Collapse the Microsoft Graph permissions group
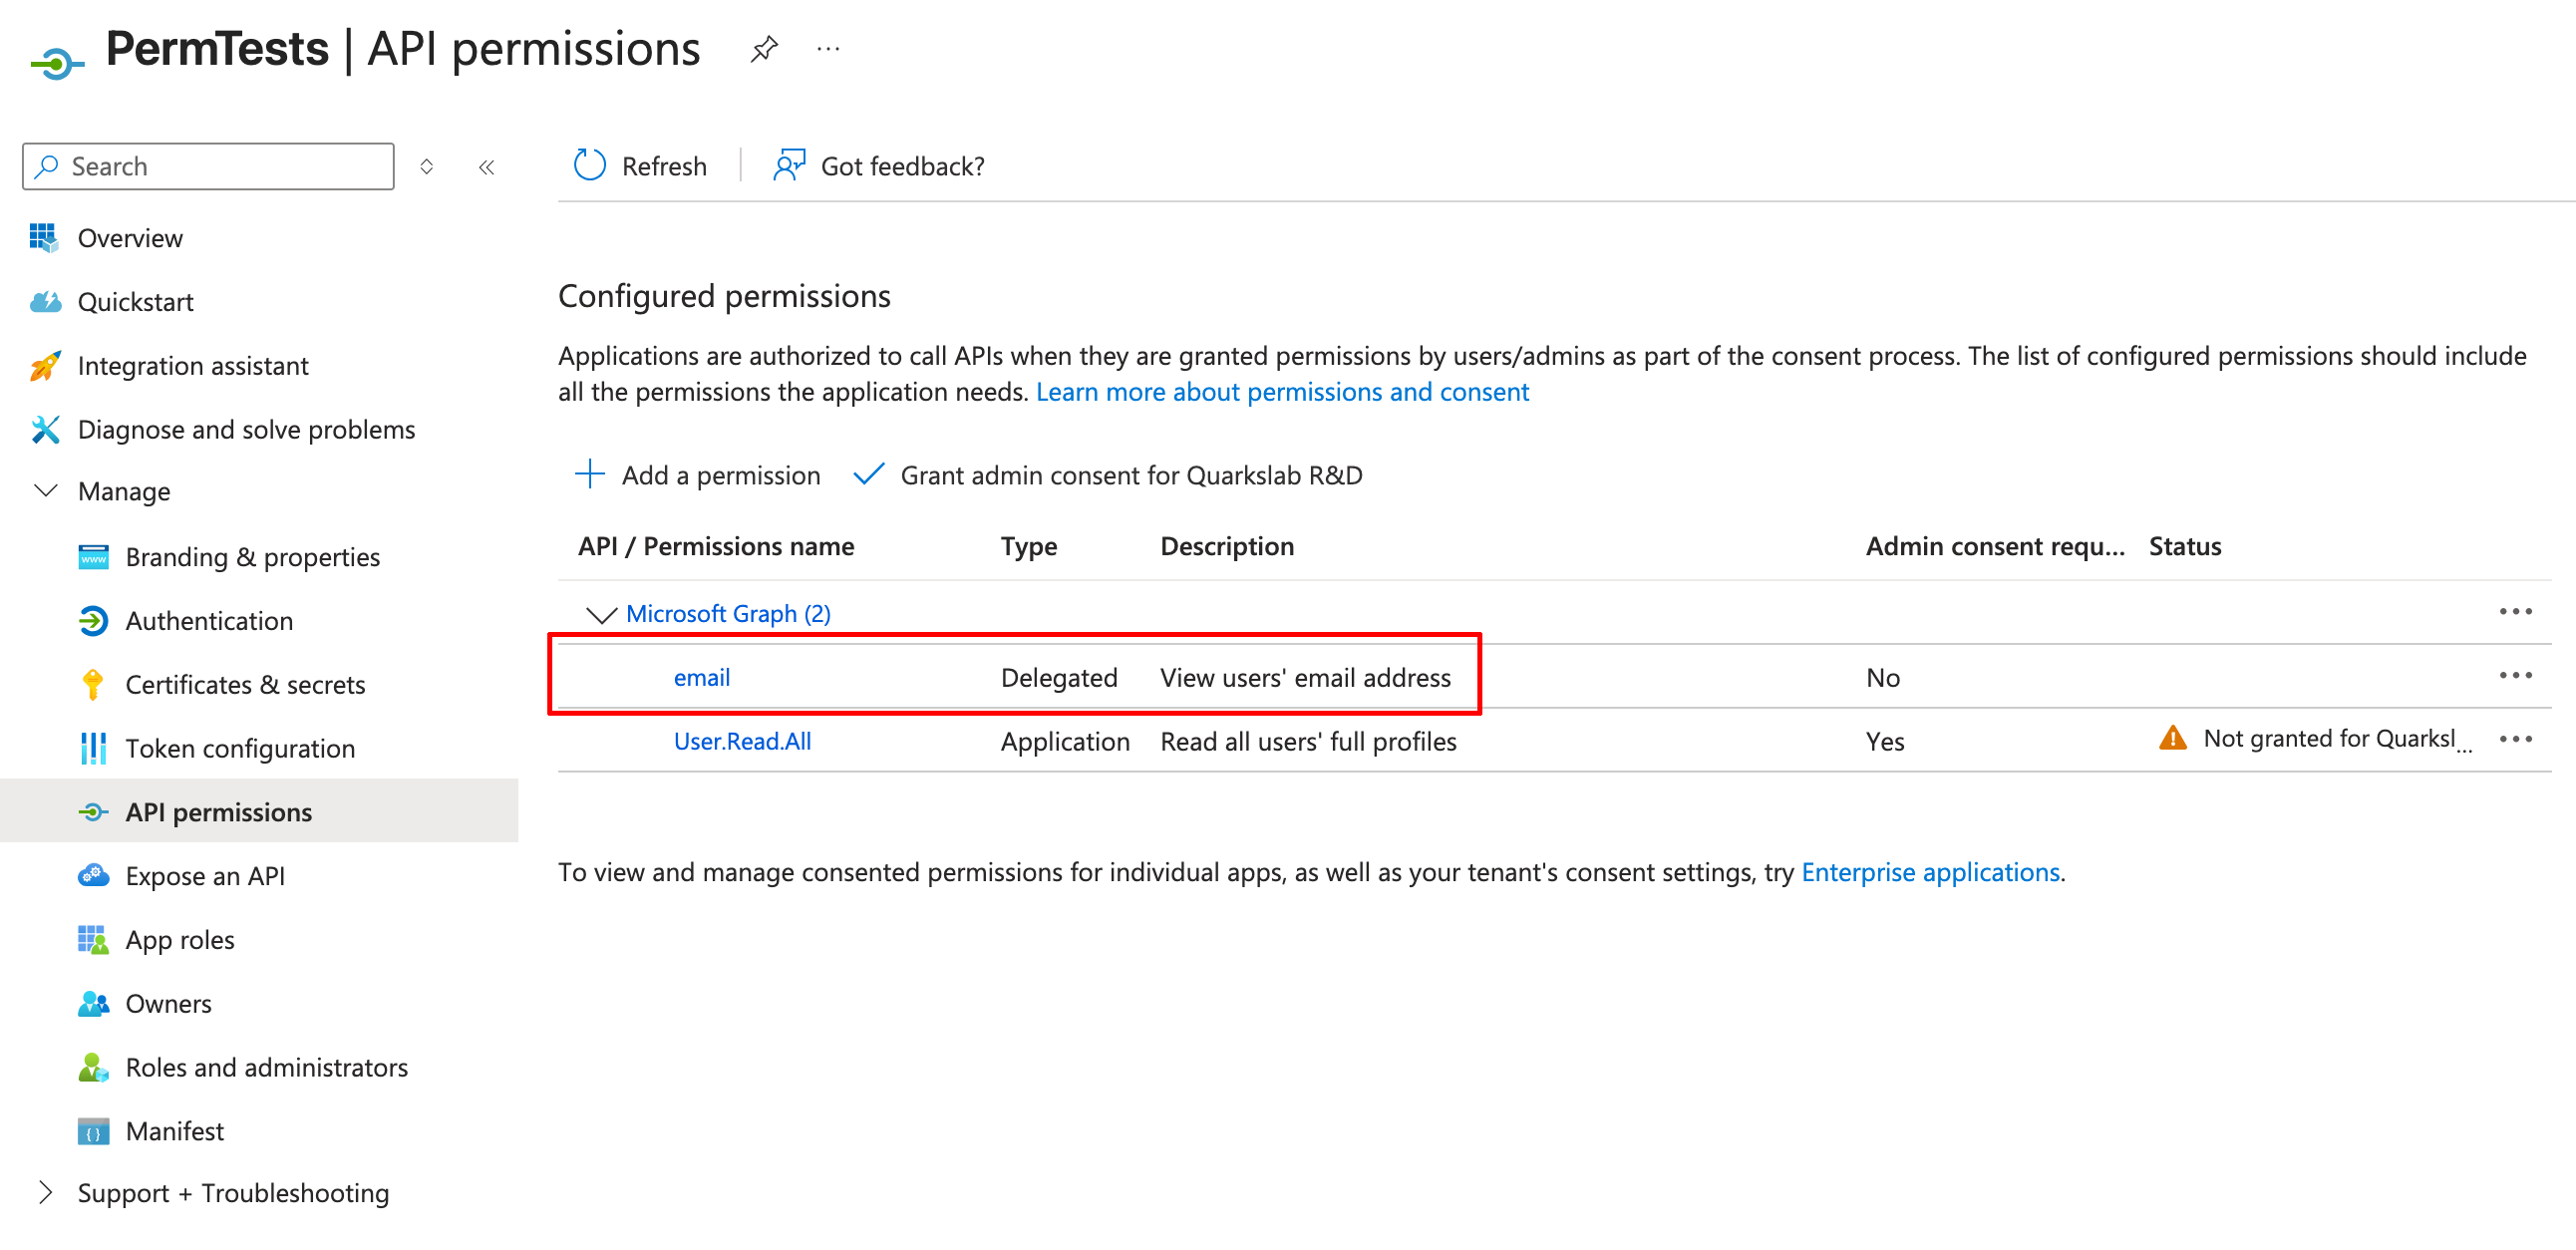Screen dimensions: 2576x1250 coord(601,614)
